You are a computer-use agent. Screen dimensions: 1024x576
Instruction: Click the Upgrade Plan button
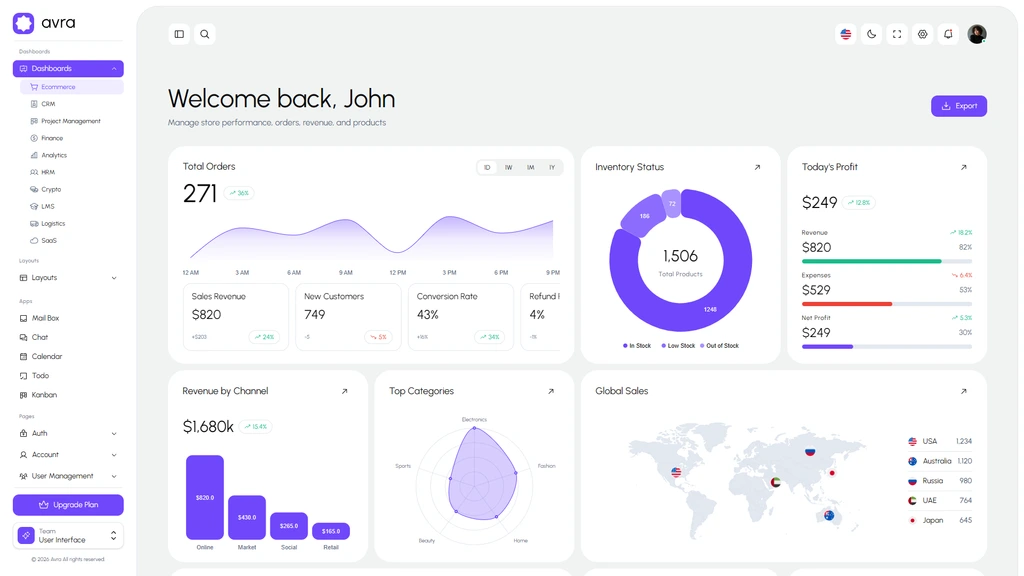tap(68, 505)
